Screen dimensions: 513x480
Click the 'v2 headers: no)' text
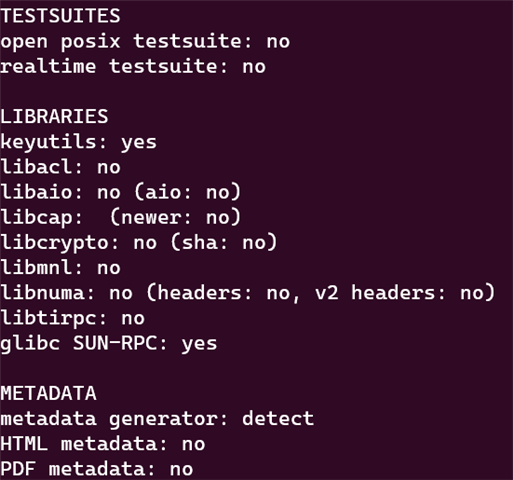pyautogui.click(x=405, y=293)
